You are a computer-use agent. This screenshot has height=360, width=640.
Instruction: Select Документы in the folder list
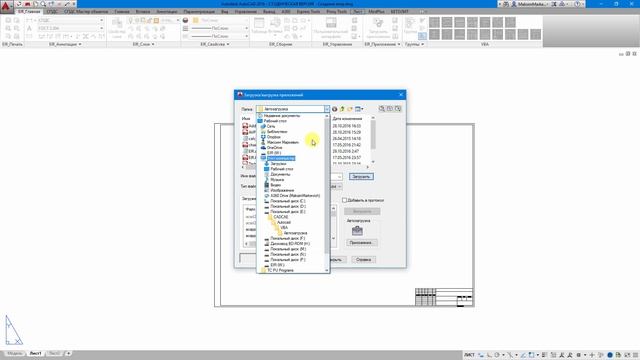[280, 174]
